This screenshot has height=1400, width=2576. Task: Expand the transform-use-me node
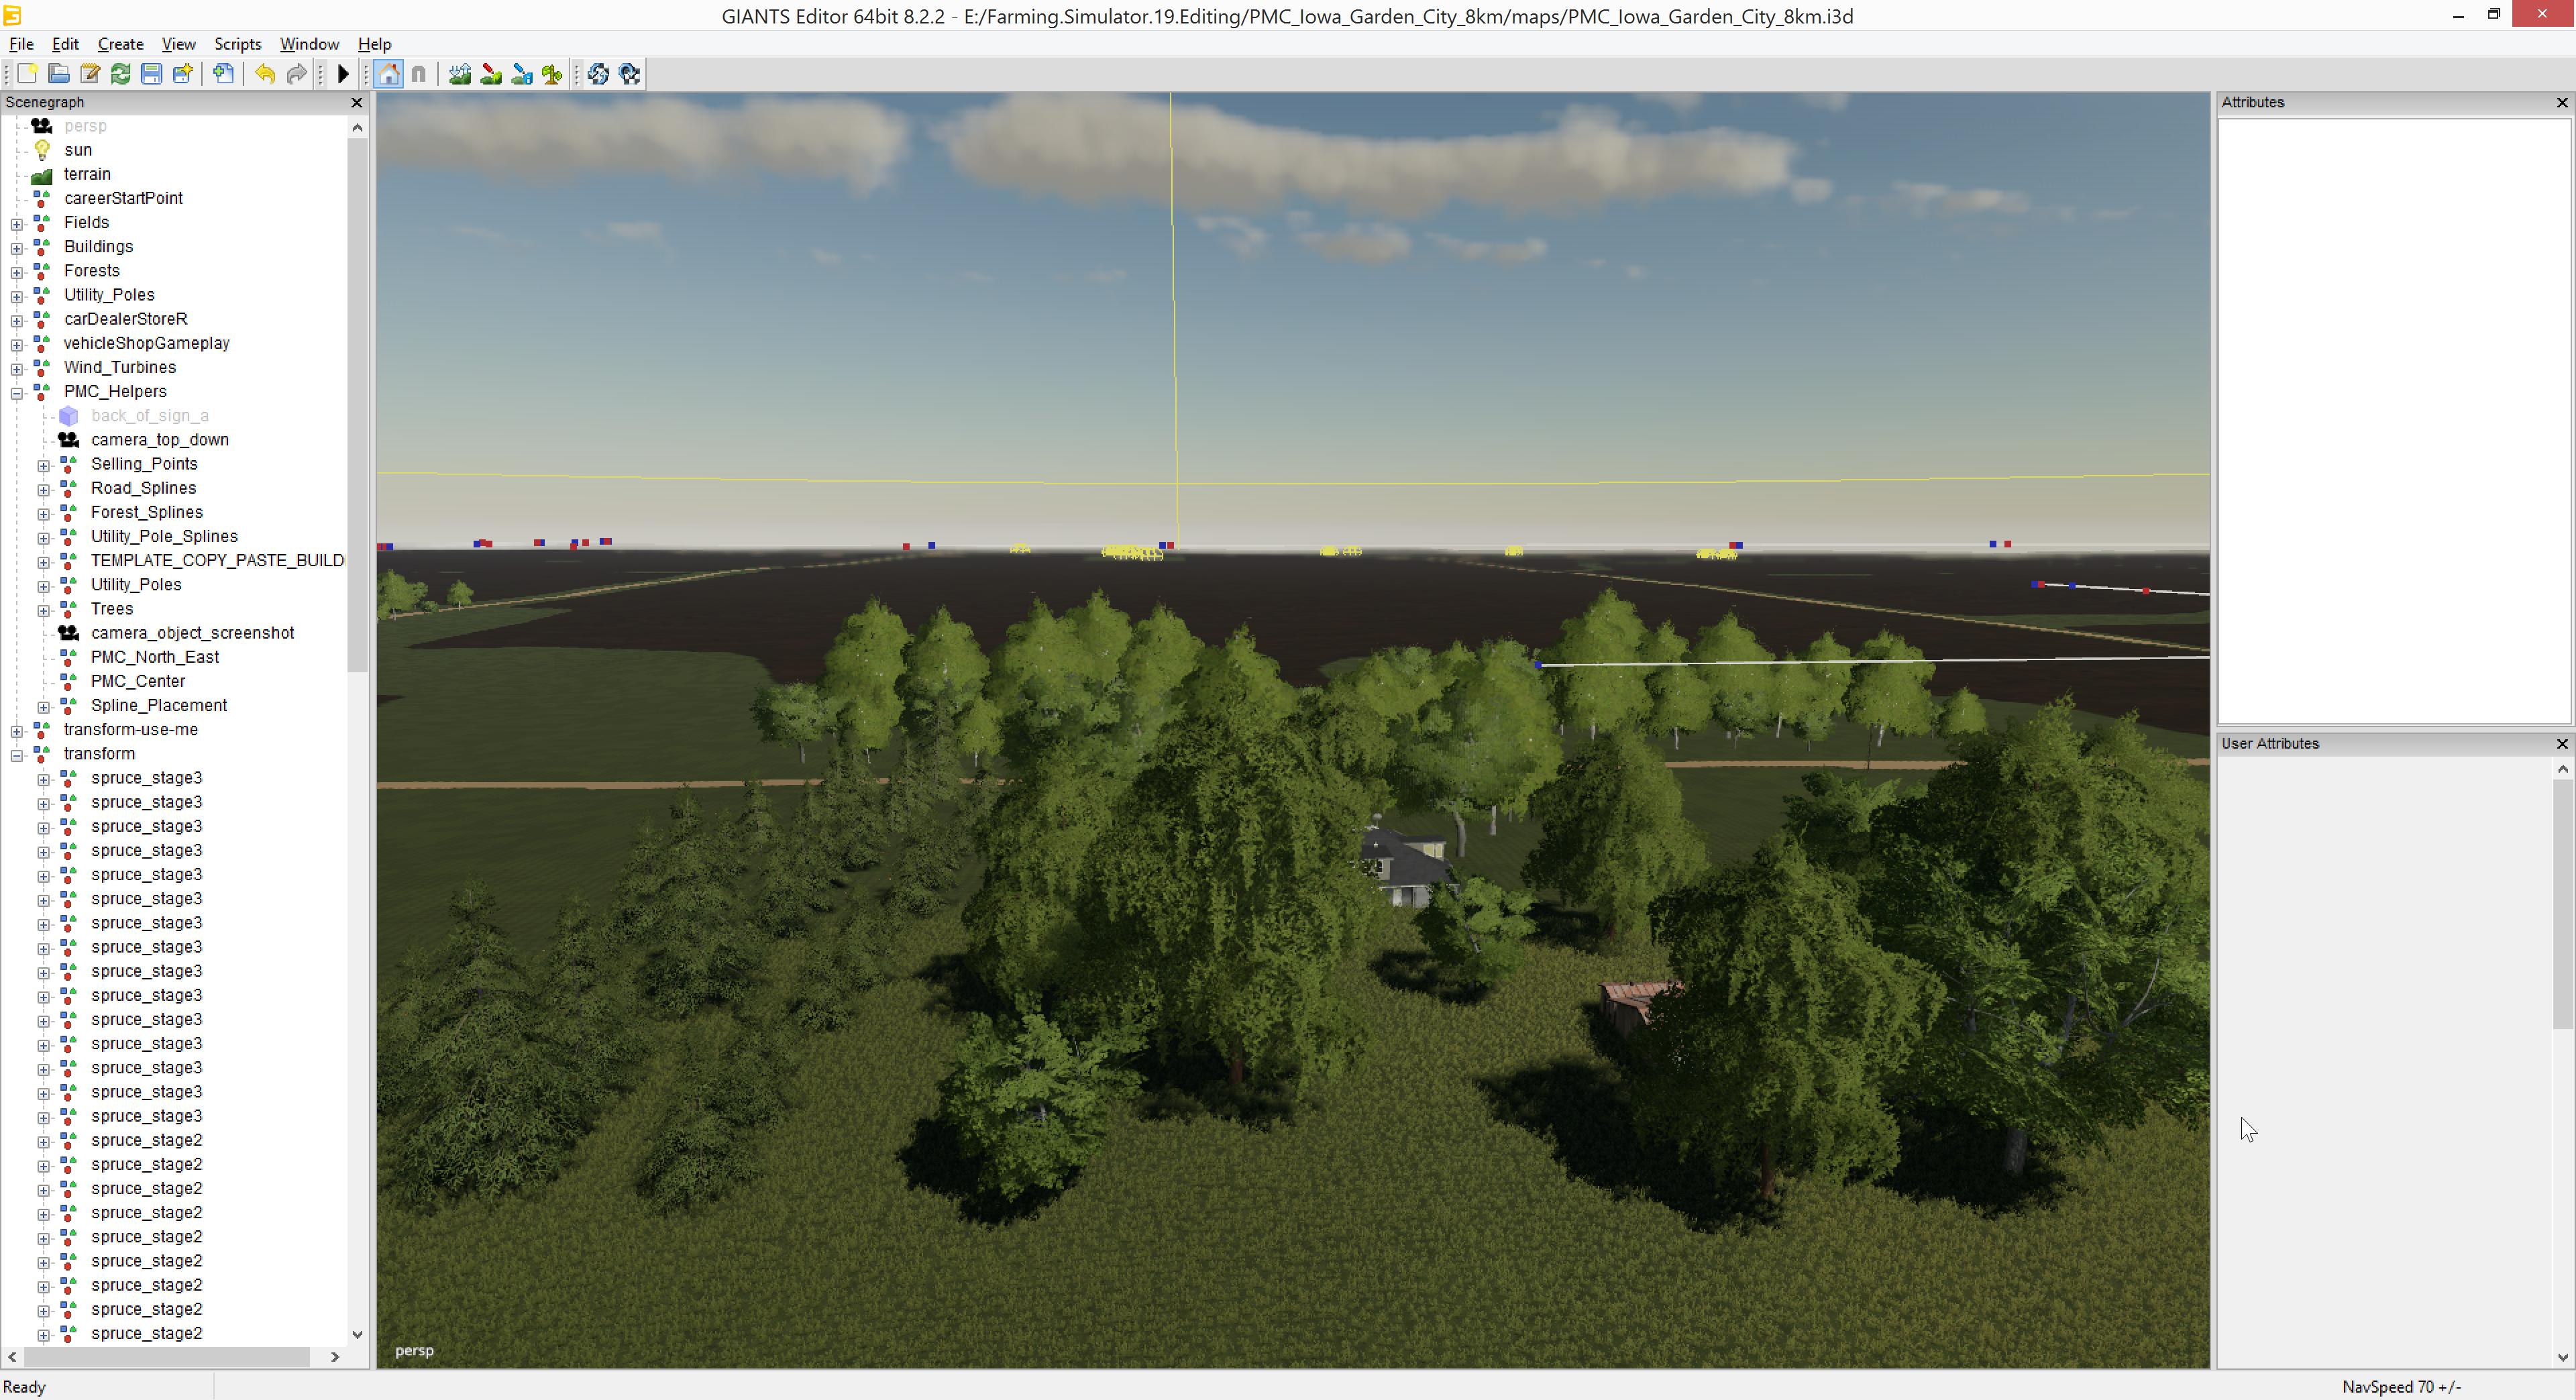point(17,731)
